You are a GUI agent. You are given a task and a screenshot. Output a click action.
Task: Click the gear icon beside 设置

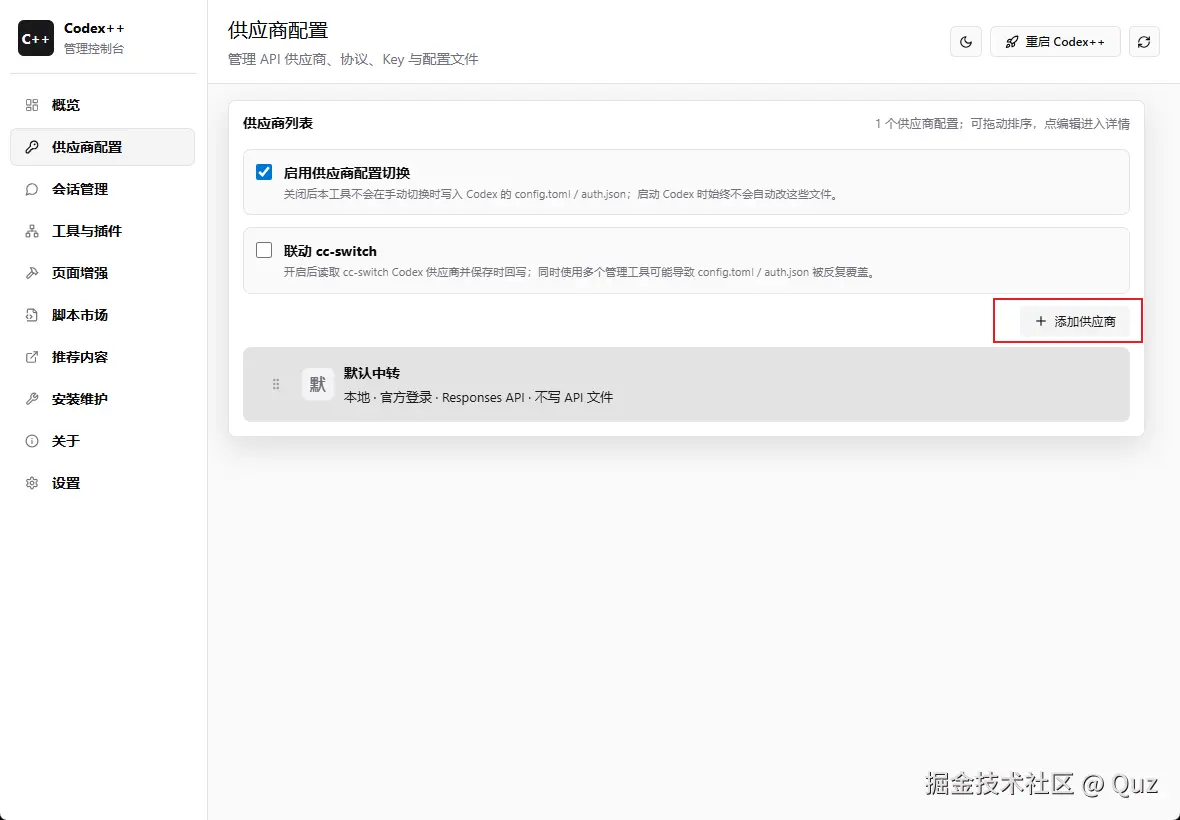32,483
